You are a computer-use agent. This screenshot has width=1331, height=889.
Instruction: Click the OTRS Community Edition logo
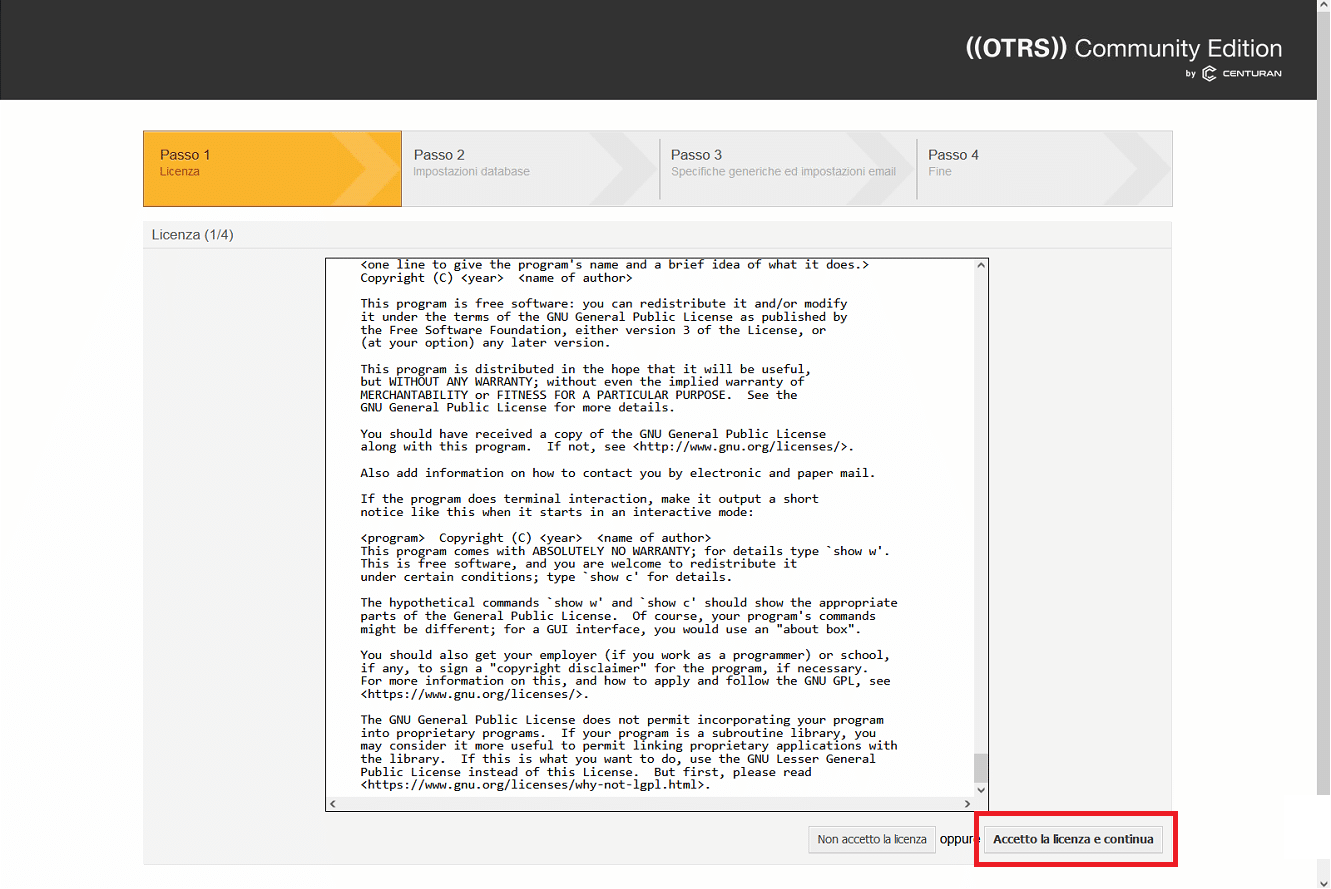[1124, 48]
